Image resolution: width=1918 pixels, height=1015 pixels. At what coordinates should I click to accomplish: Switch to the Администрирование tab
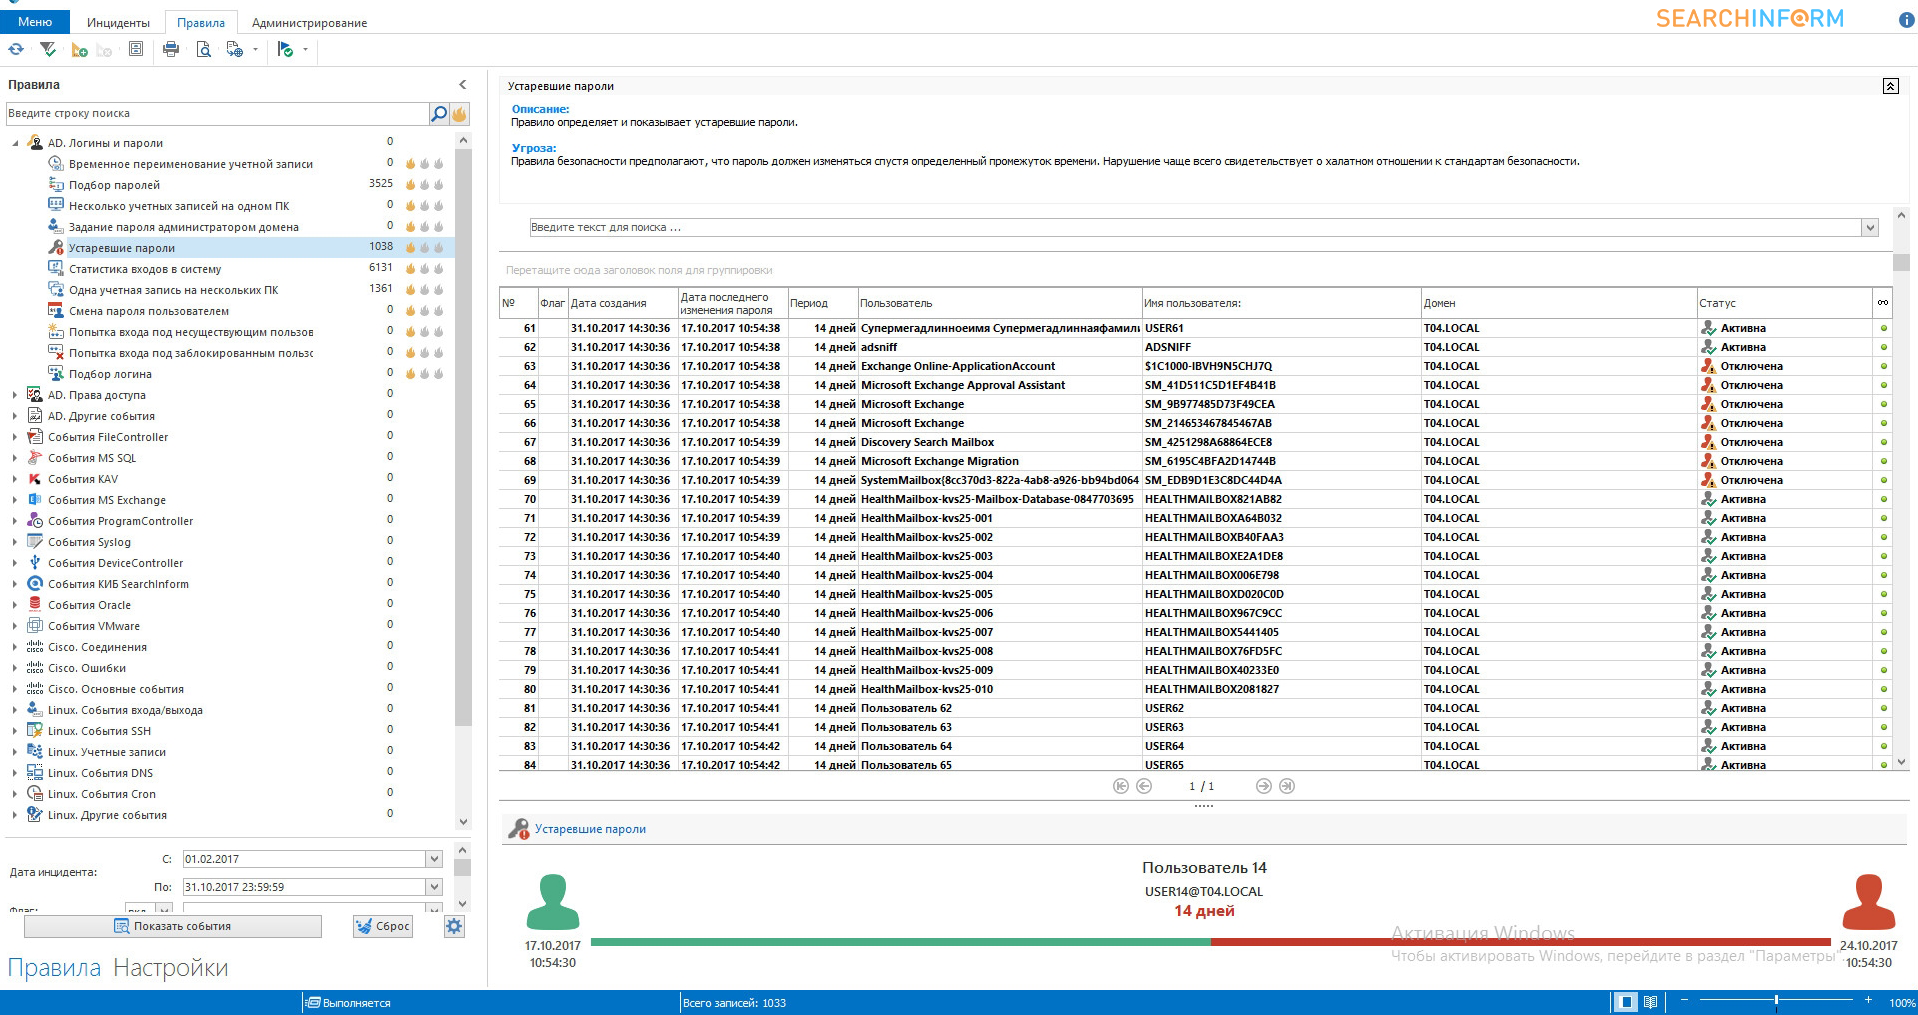(309, 23)
